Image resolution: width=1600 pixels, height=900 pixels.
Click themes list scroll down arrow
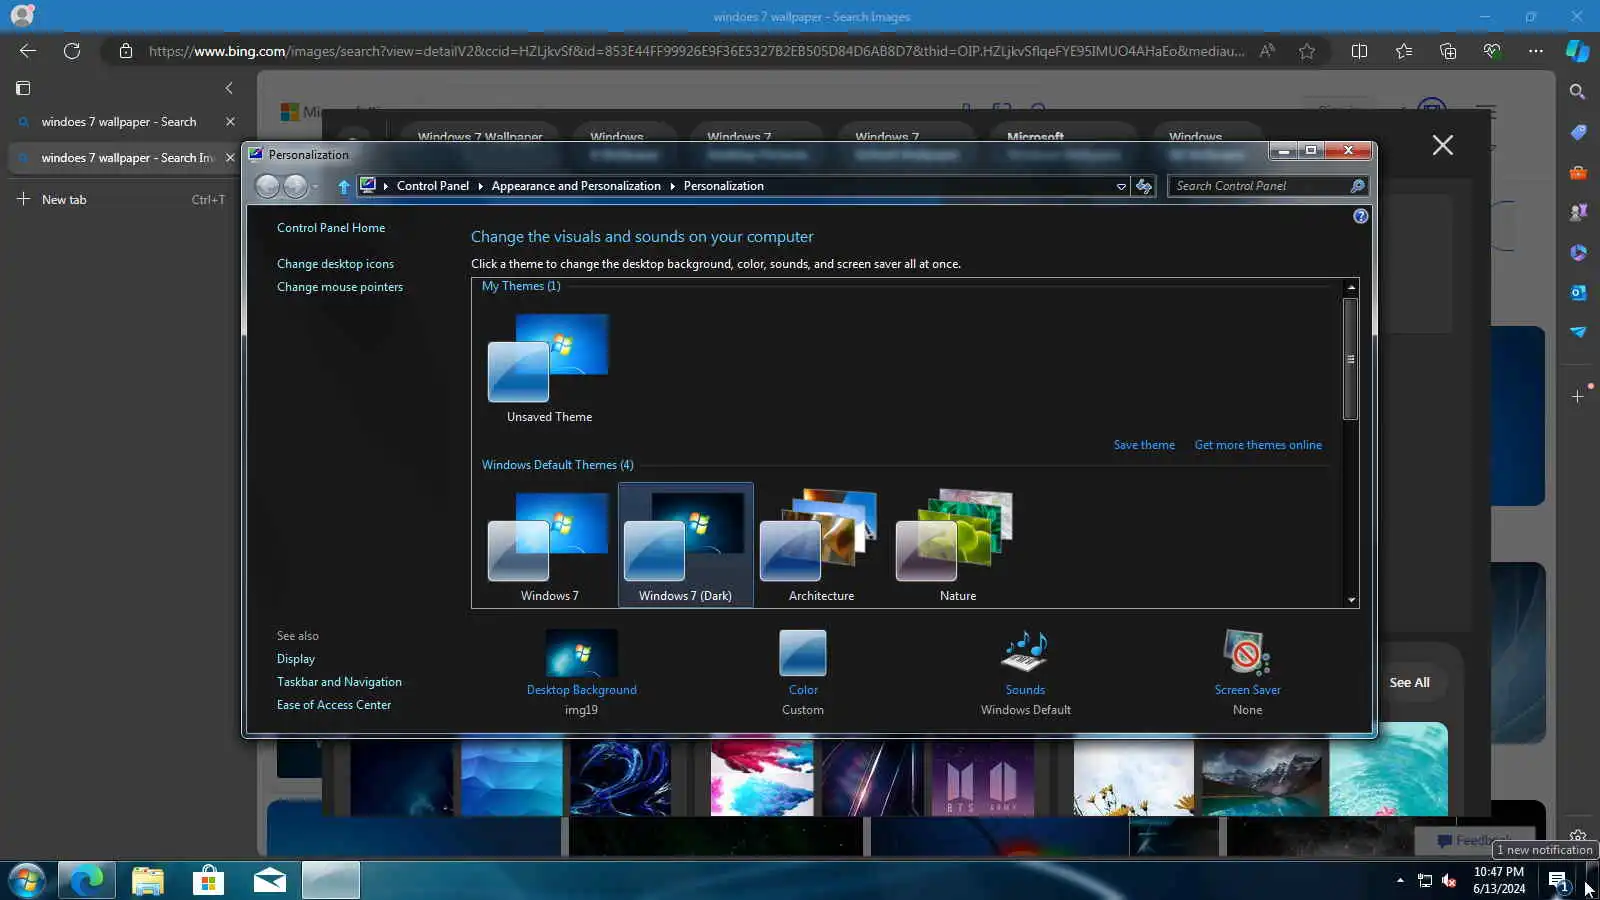1351,600
